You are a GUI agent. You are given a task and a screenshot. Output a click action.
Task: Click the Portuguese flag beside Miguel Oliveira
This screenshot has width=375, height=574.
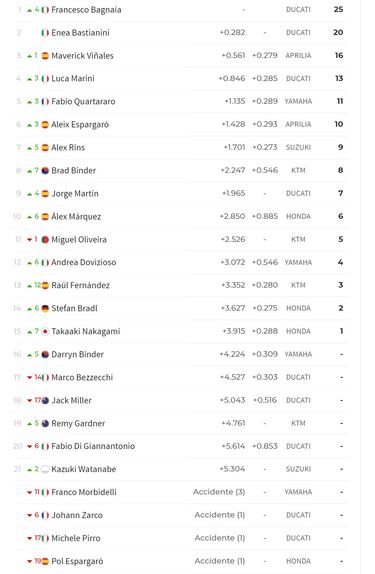[x=45, y=240]
